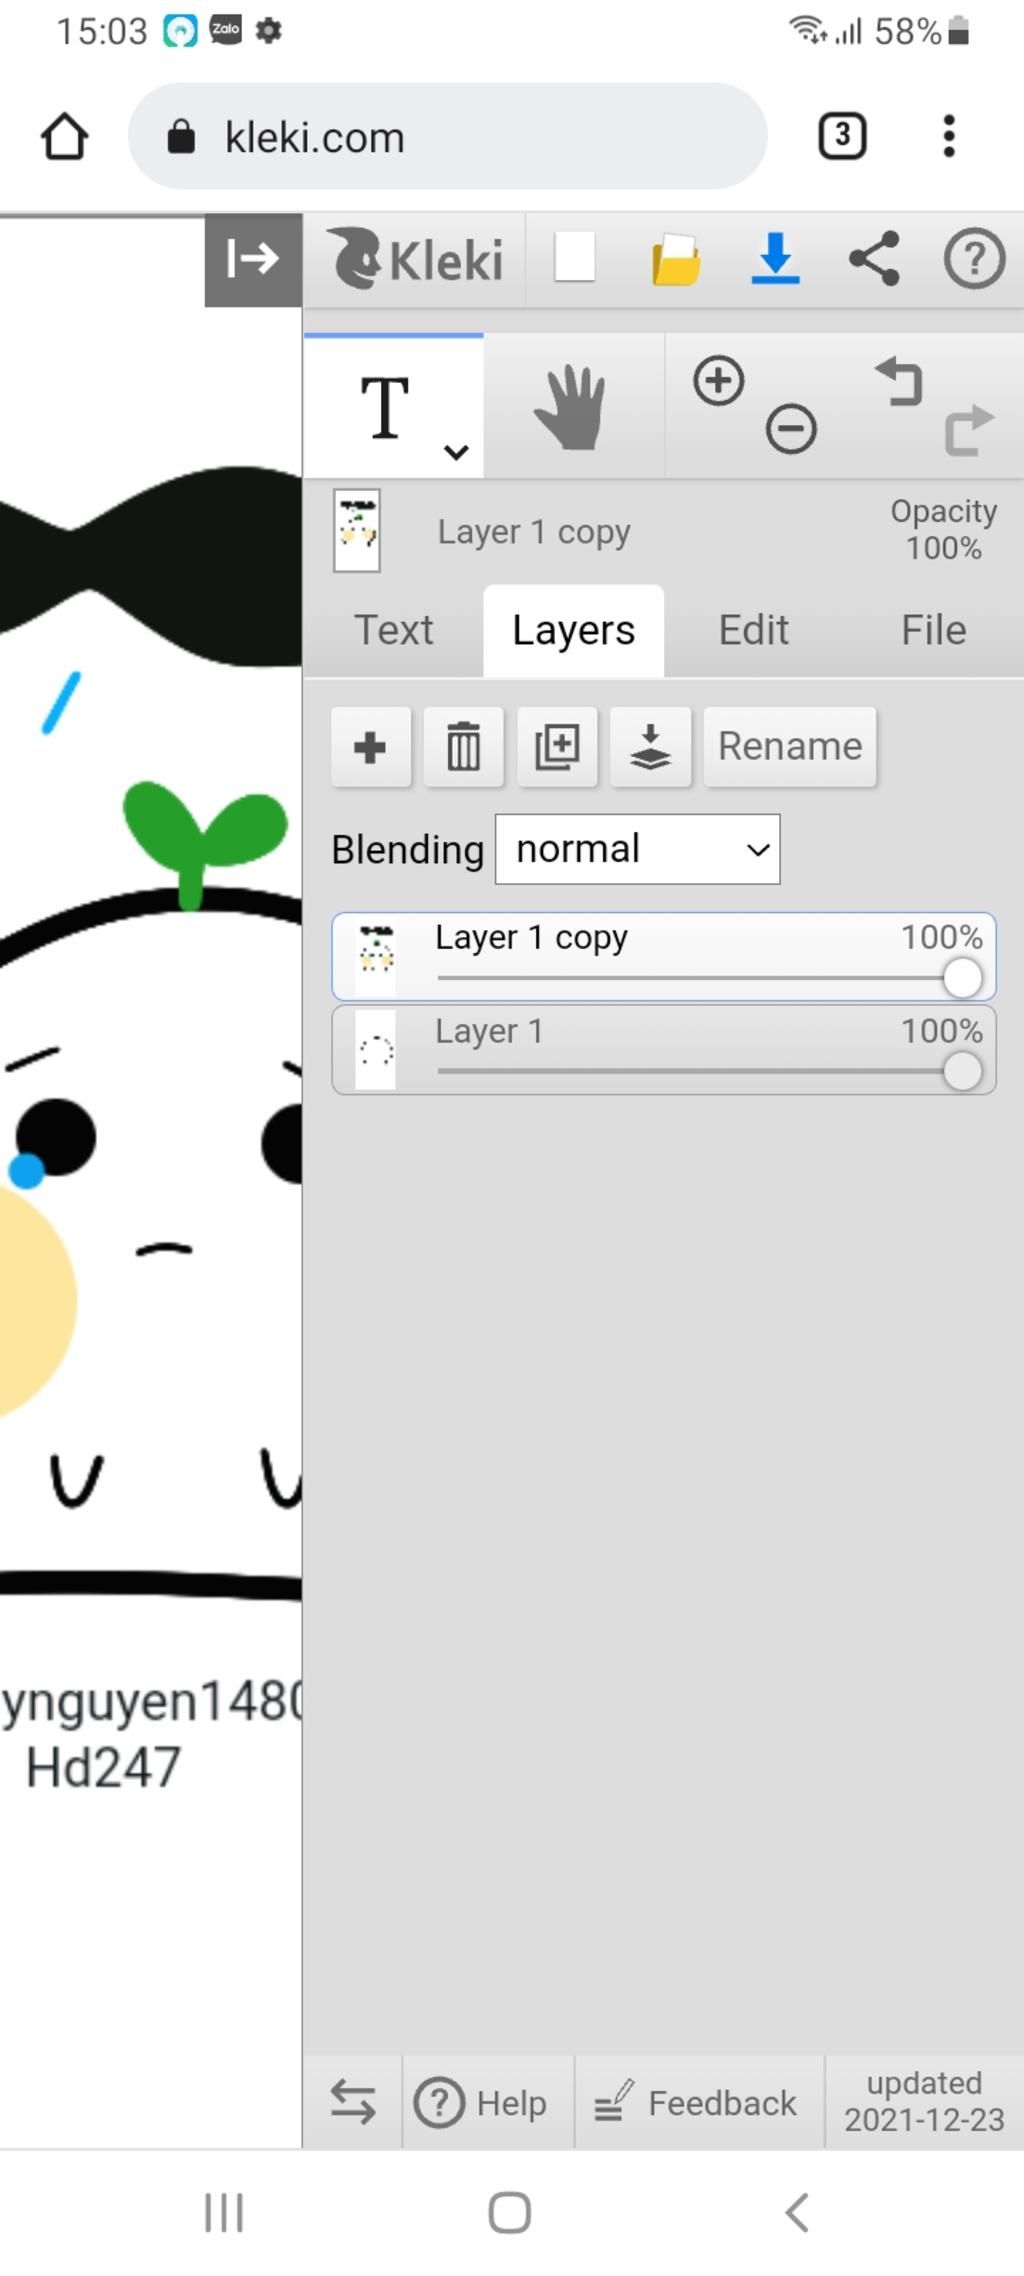The image size is (1024, 2276).
Task: Click the Layer 1 opacity slider handle
Action: click(962, 1072)
